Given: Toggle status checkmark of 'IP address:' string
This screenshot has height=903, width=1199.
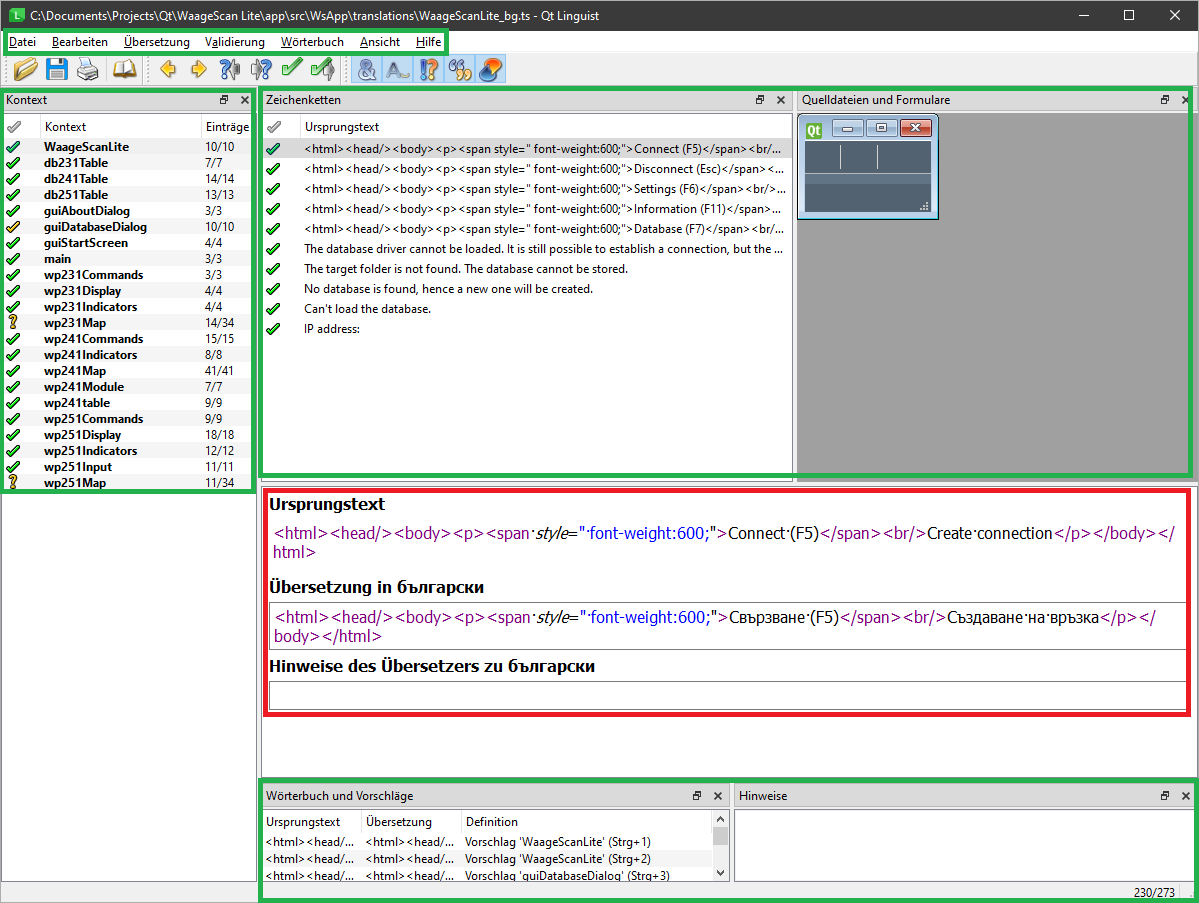Looking at the screenshot, I should point(274,329).
